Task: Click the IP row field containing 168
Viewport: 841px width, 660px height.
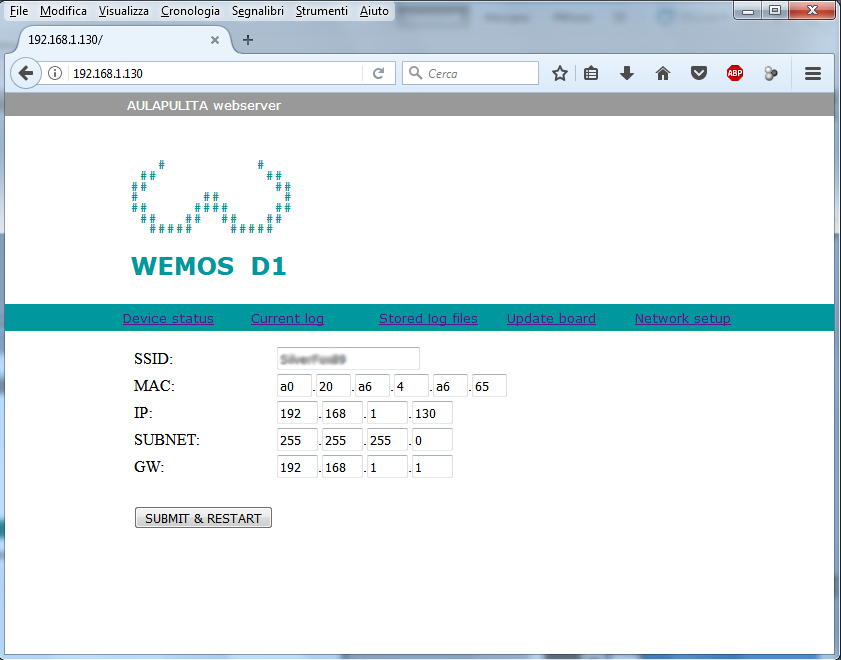Action: click(x=342, y=413)
